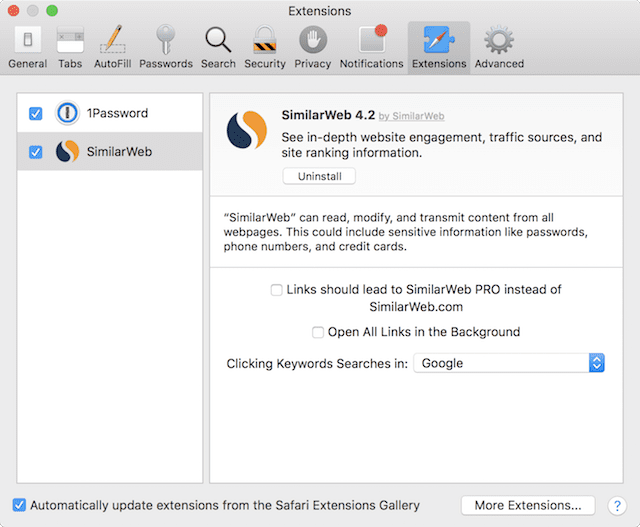Click the Uninstall button for SimilarWeb
Viewport: 640px width, 527px height.
coord(319,176)
